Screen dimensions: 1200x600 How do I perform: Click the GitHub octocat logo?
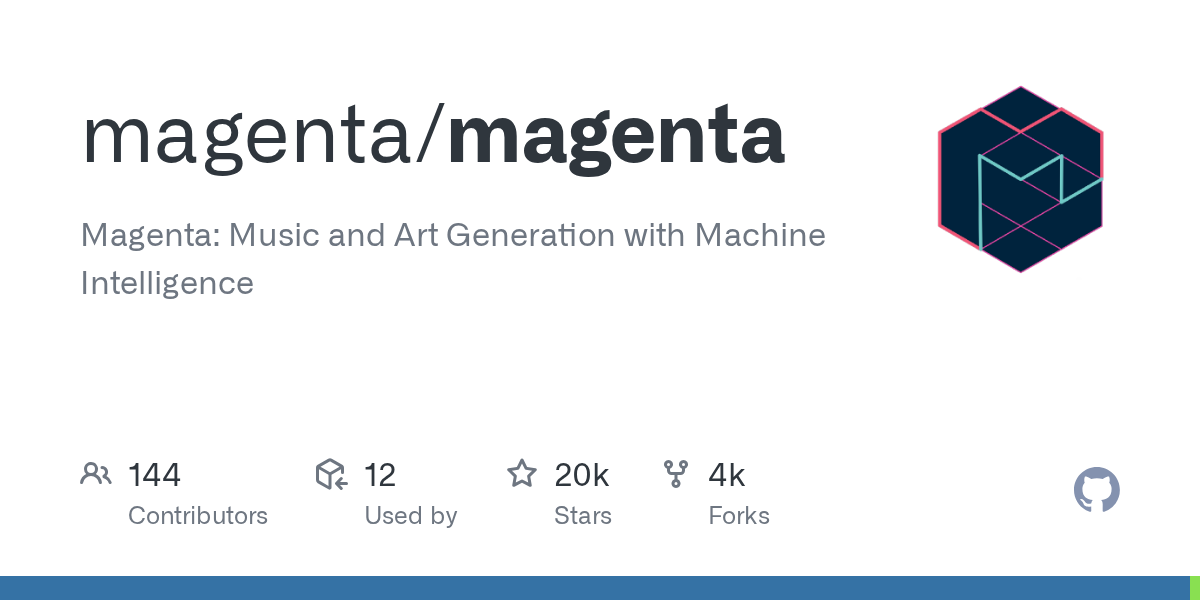point(1096,491)
